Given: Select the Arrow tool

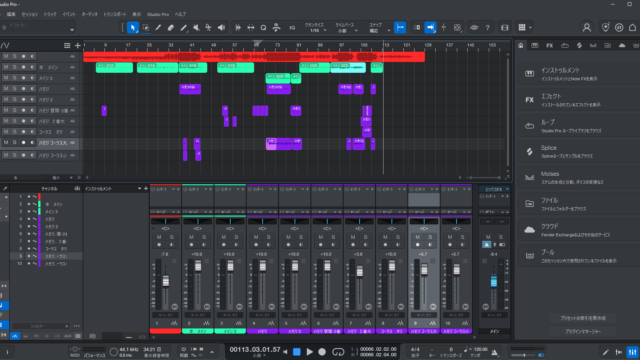Looking at the screenshot, I should pos(133,28).
